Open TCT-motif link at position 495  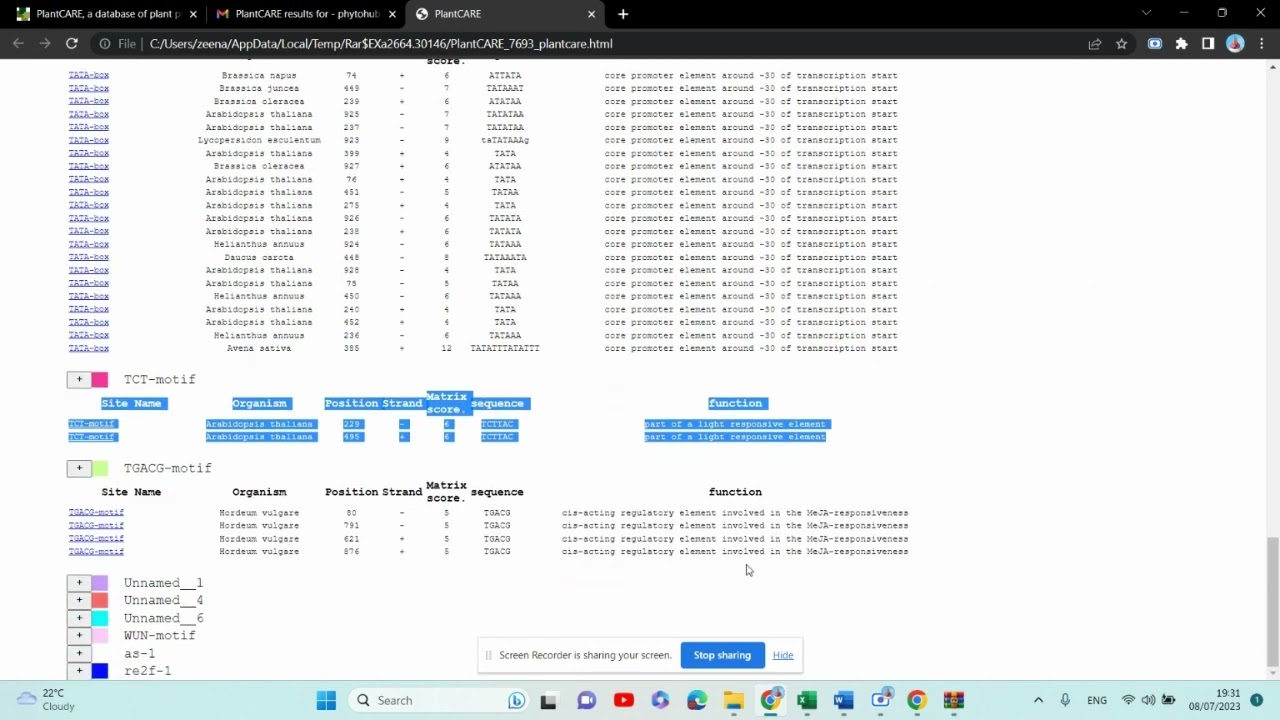[92, 437]
